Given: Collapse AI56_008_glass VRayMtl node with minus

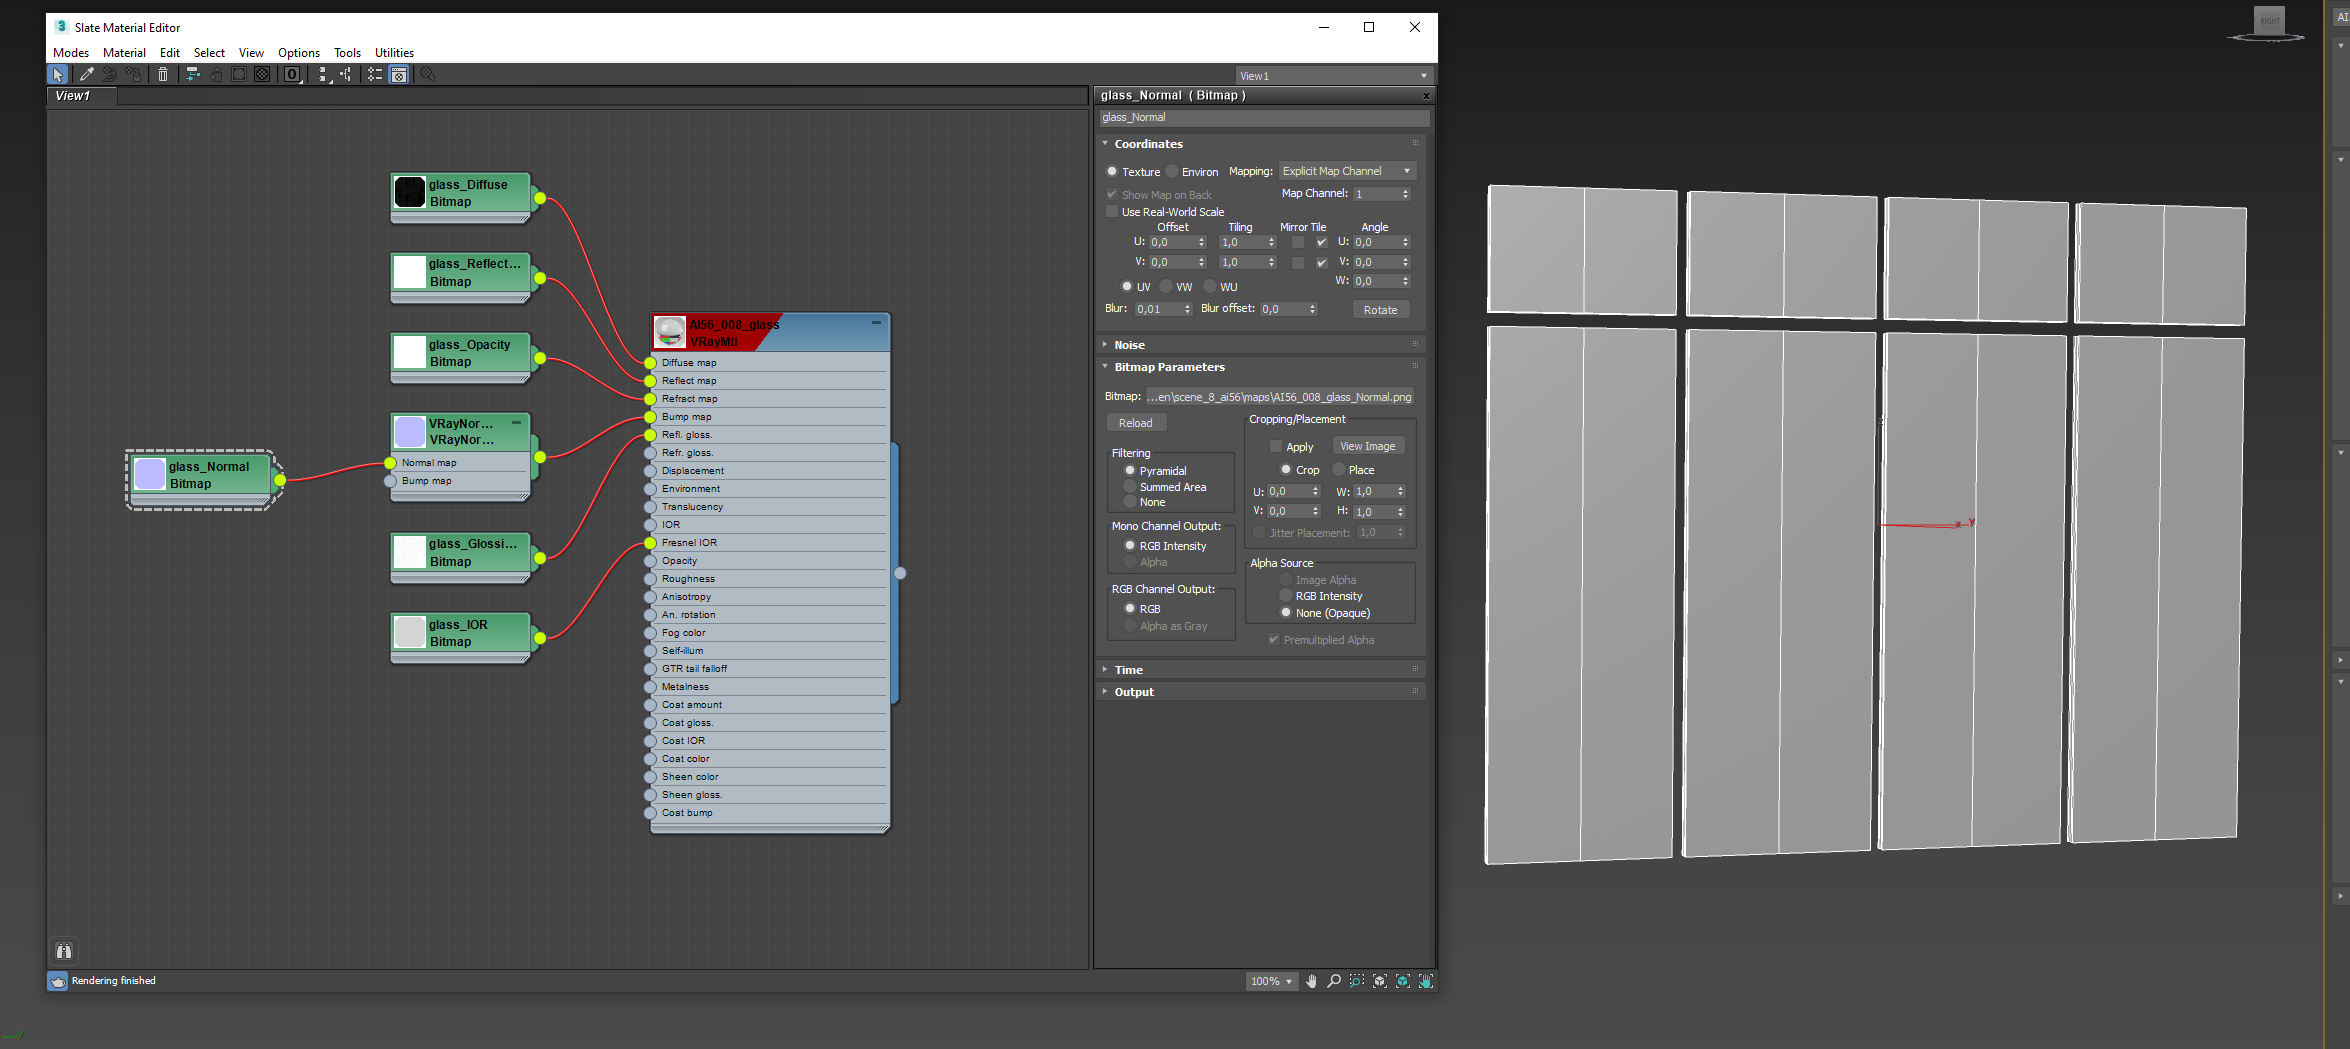Looking at the screenshot, I should pos(876,323).
